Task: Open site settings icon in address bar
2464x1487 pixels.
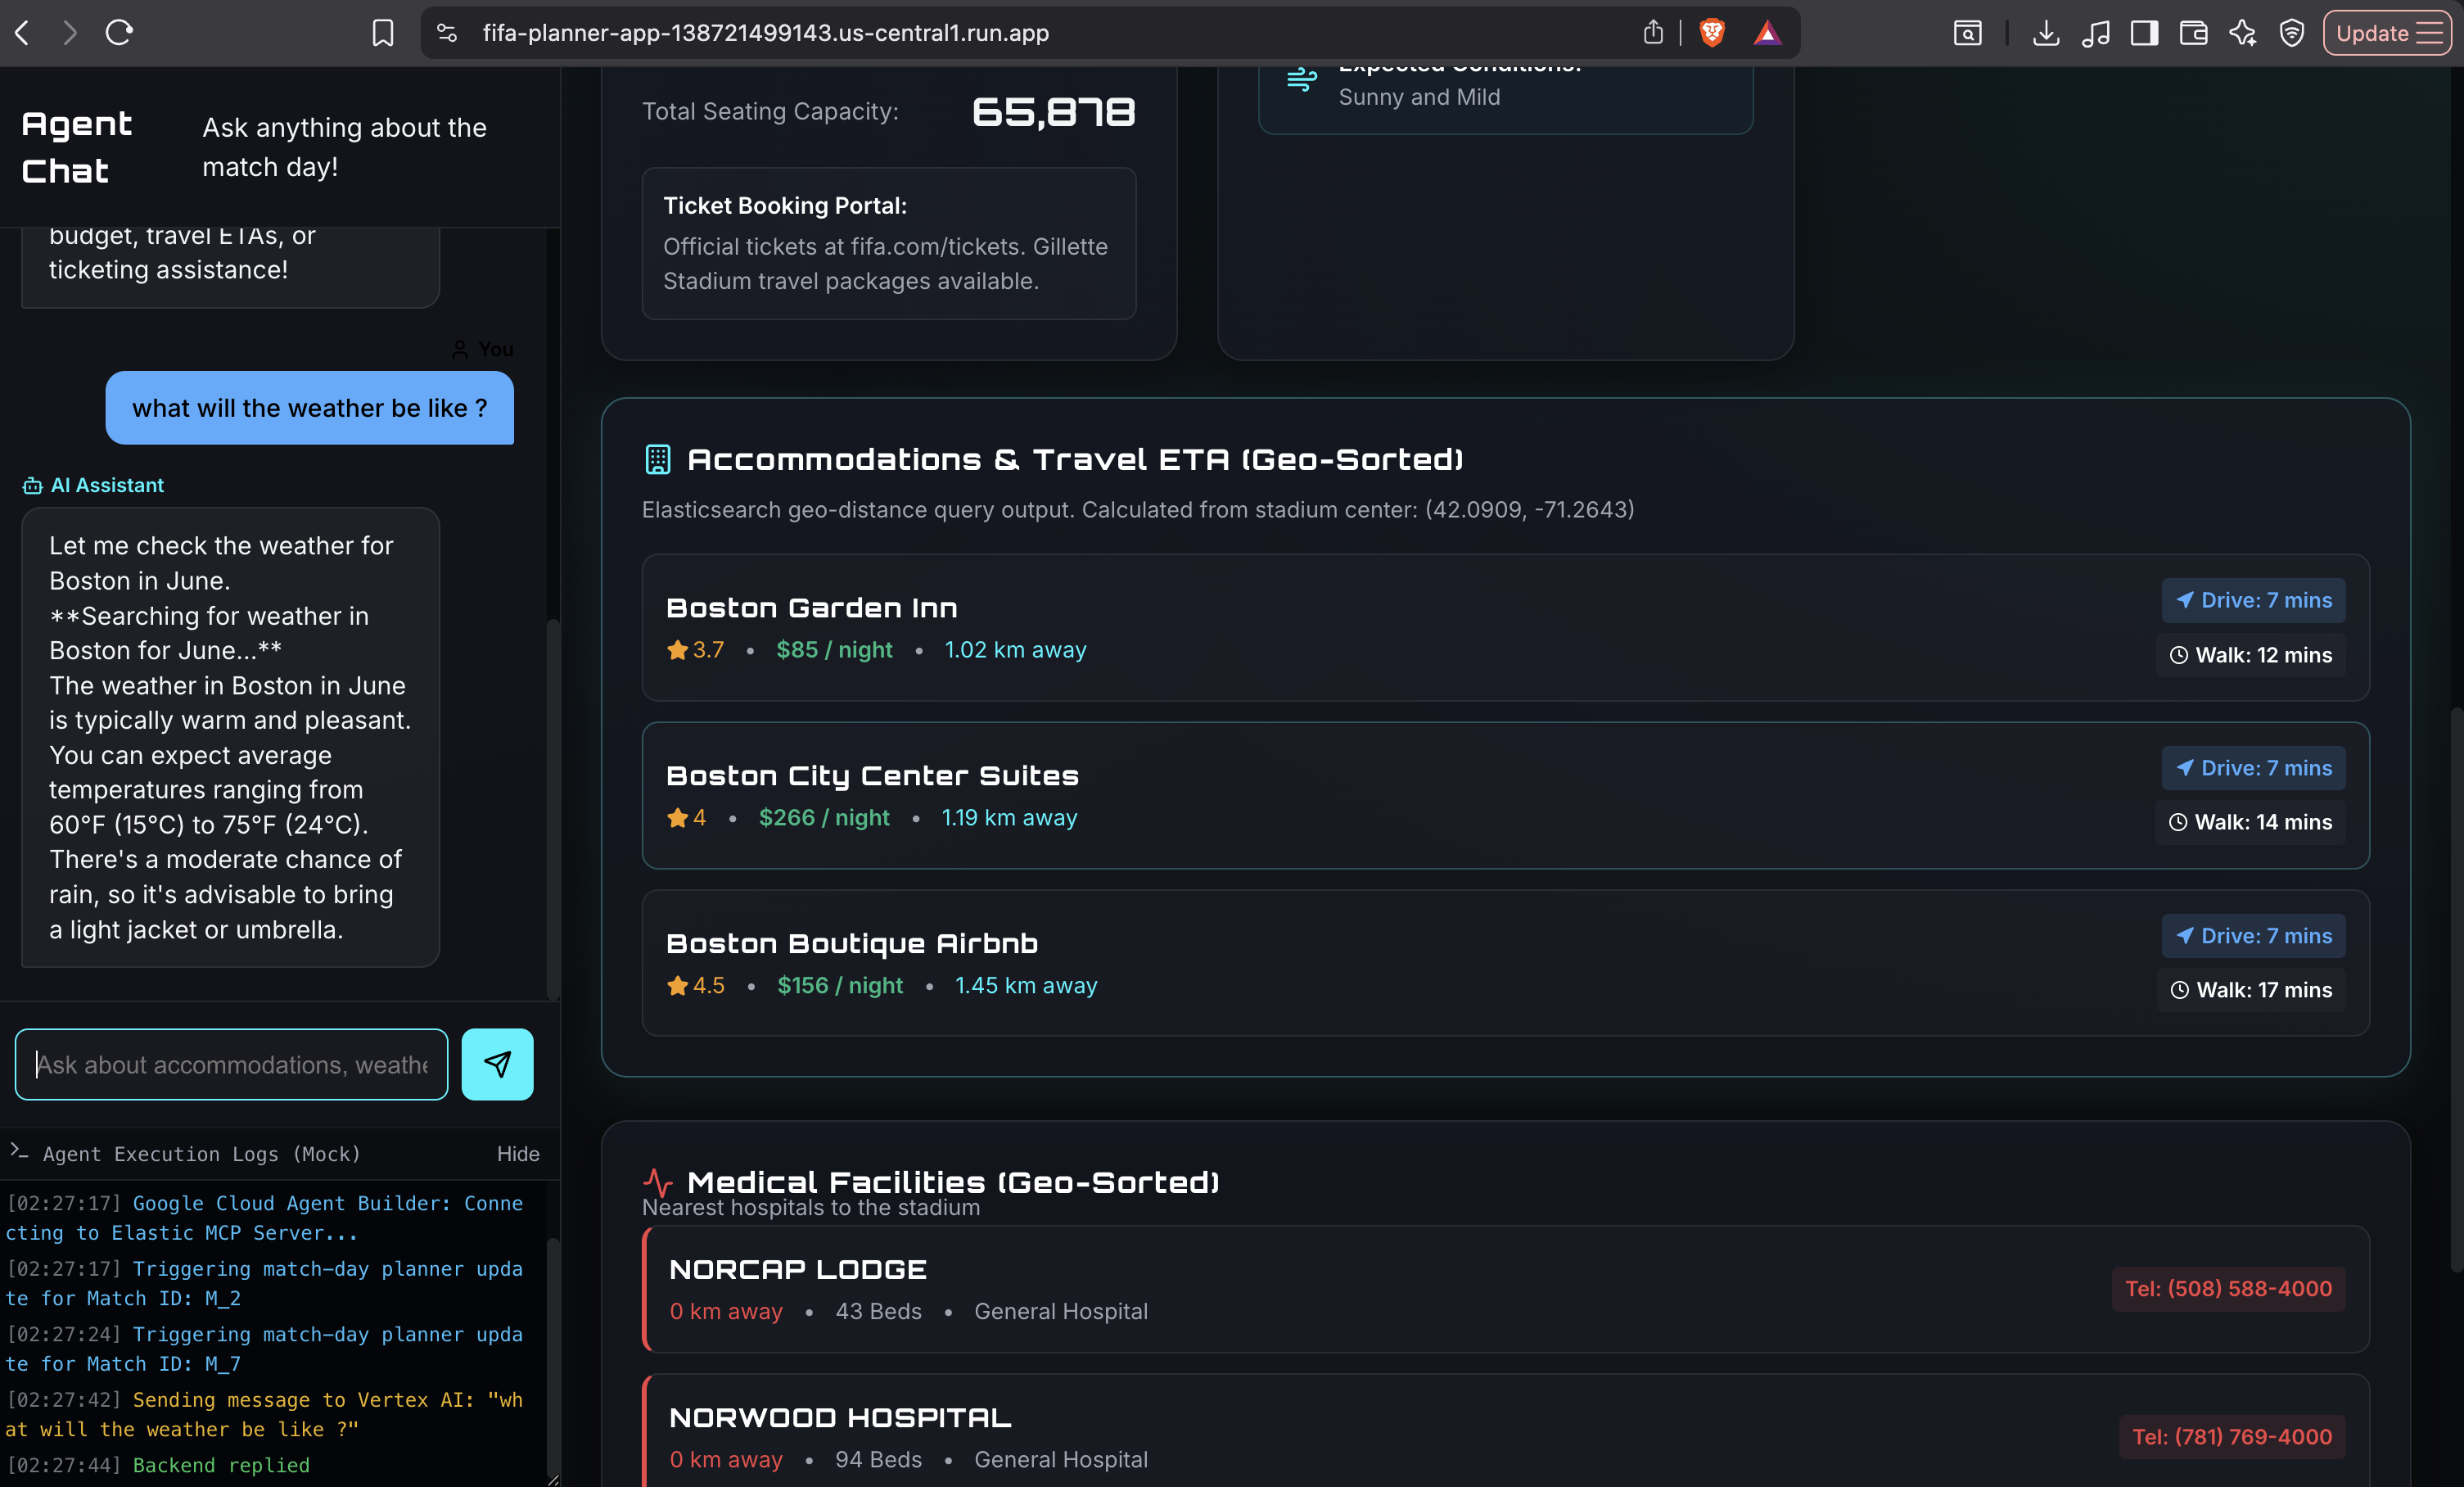Action: [447, 33]
